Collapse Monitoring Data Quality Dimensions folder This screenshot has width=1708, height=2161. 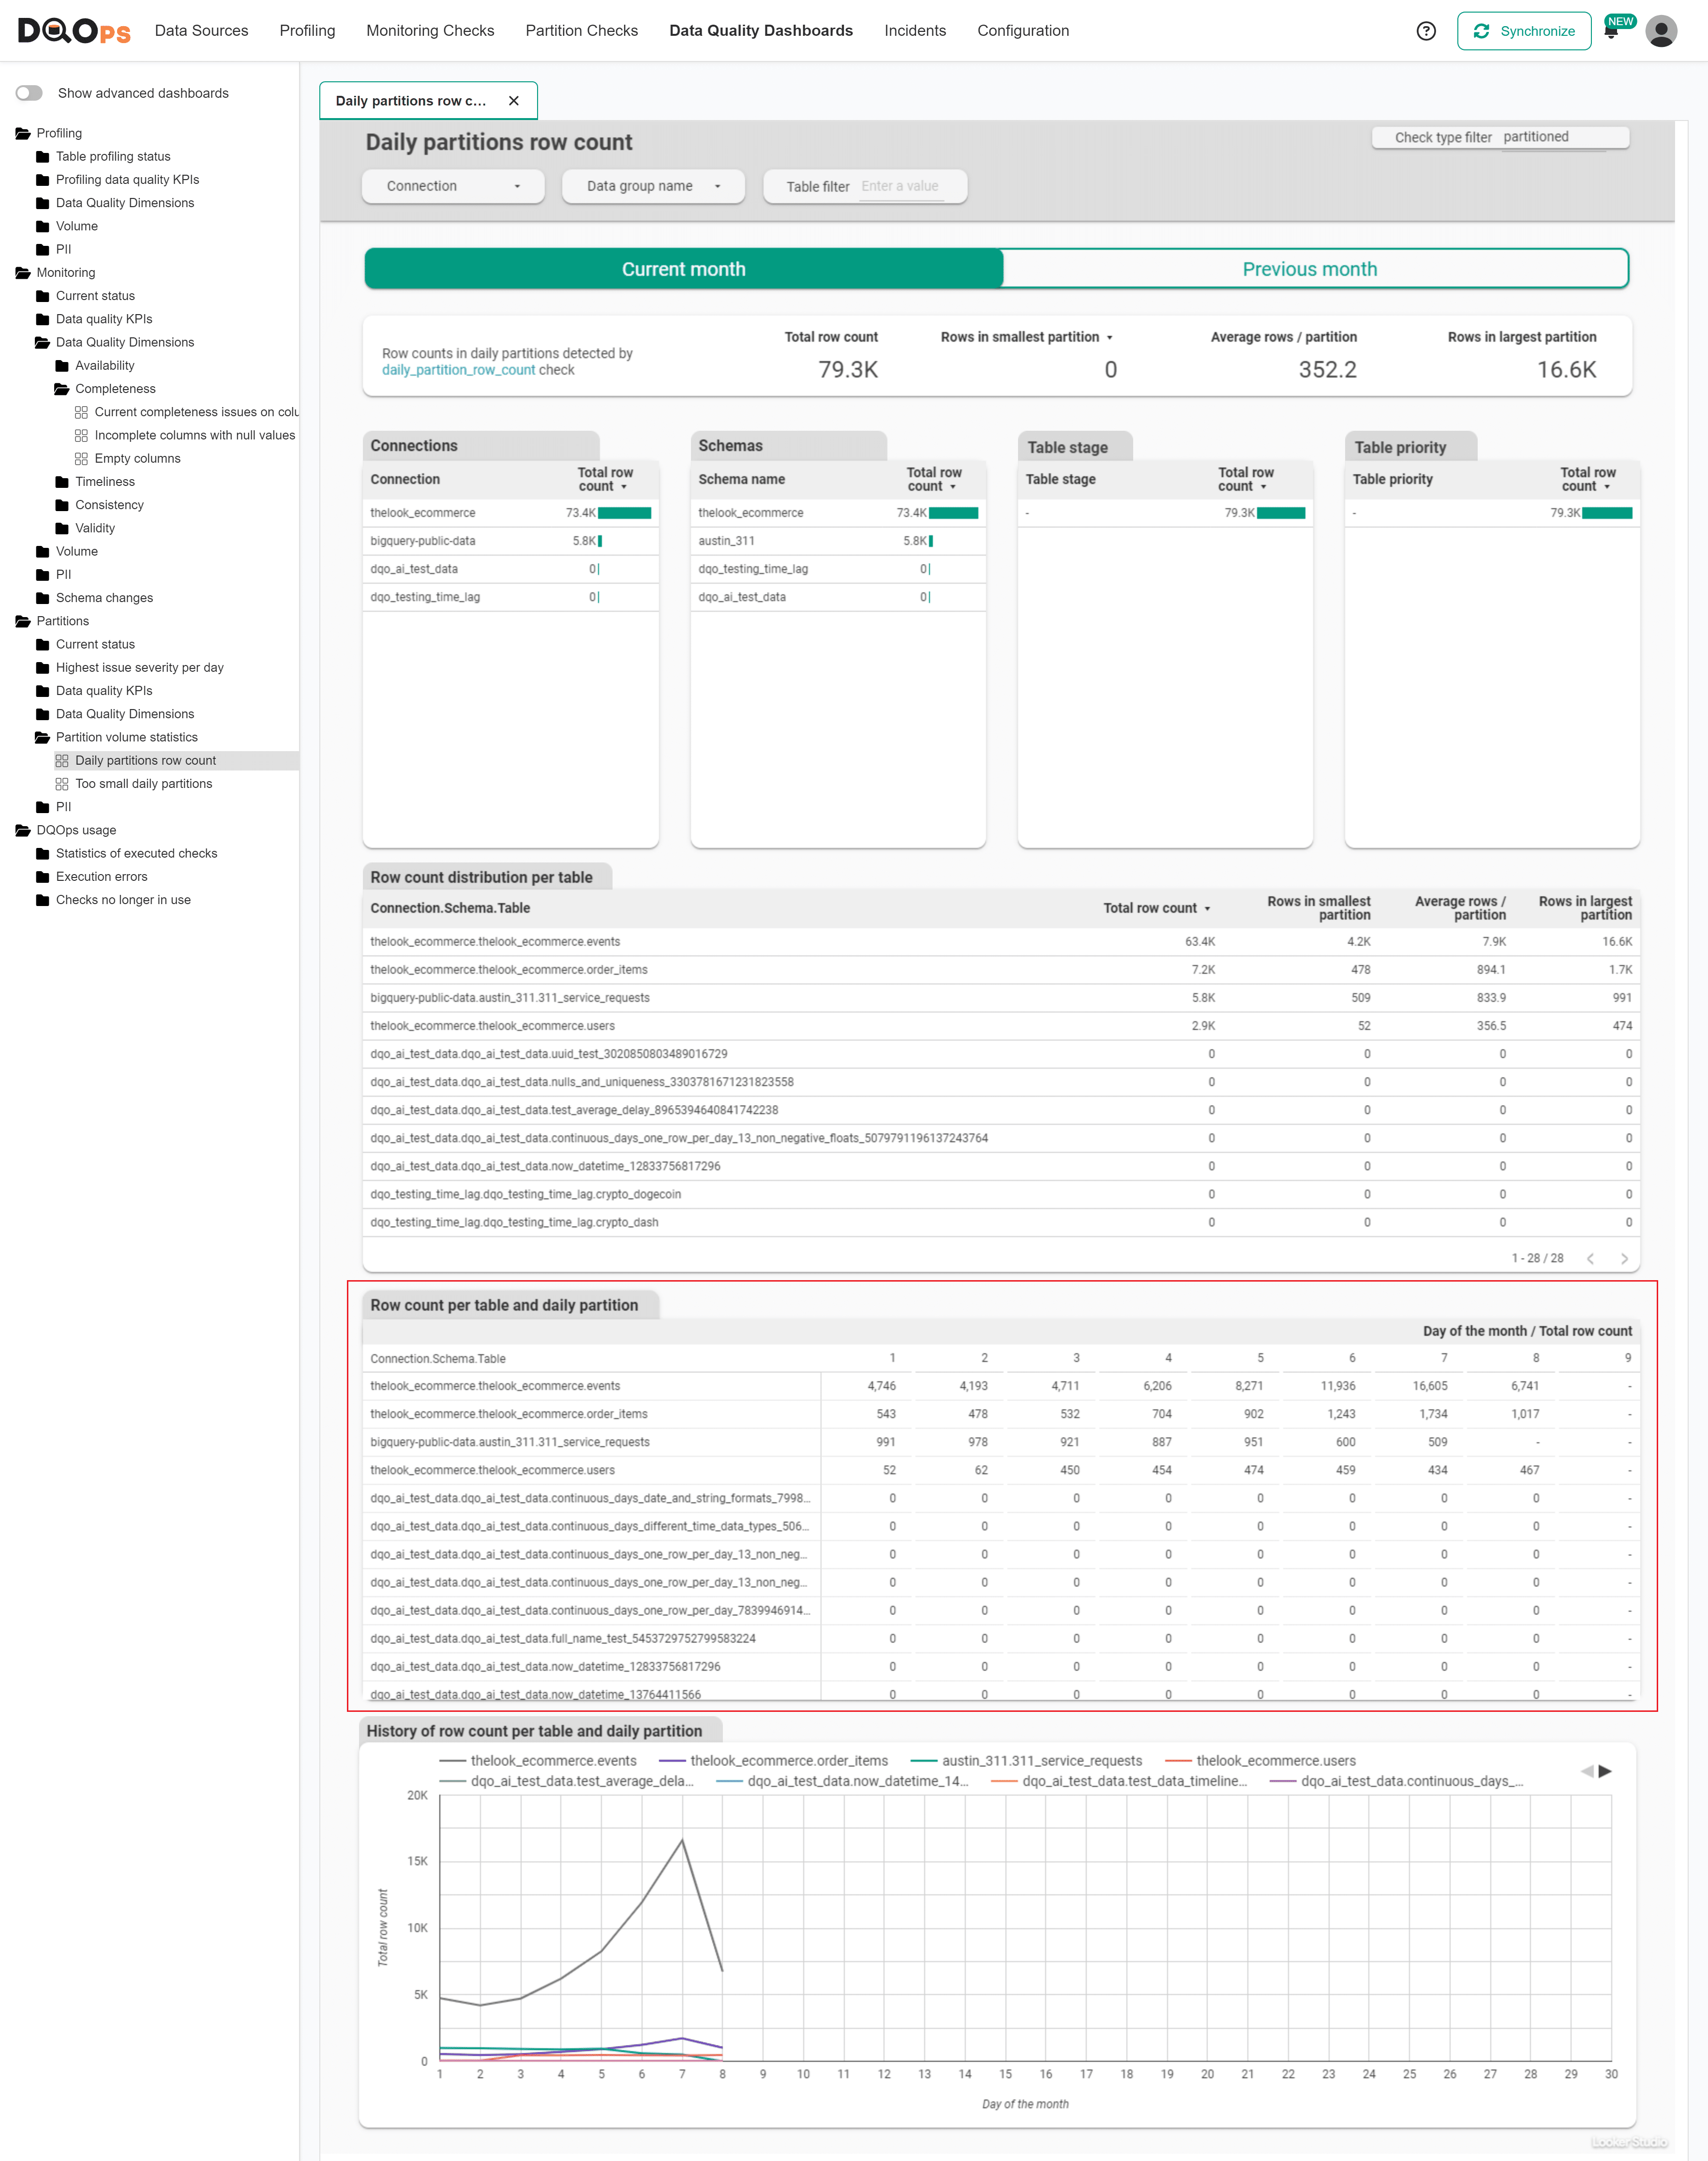[42, 343]
